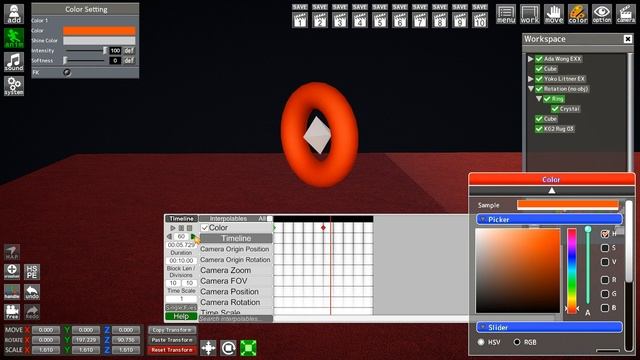The image size is (640, 360).
Task: Click the red diamond keyframe on timeline
Action: coord(323,228)
